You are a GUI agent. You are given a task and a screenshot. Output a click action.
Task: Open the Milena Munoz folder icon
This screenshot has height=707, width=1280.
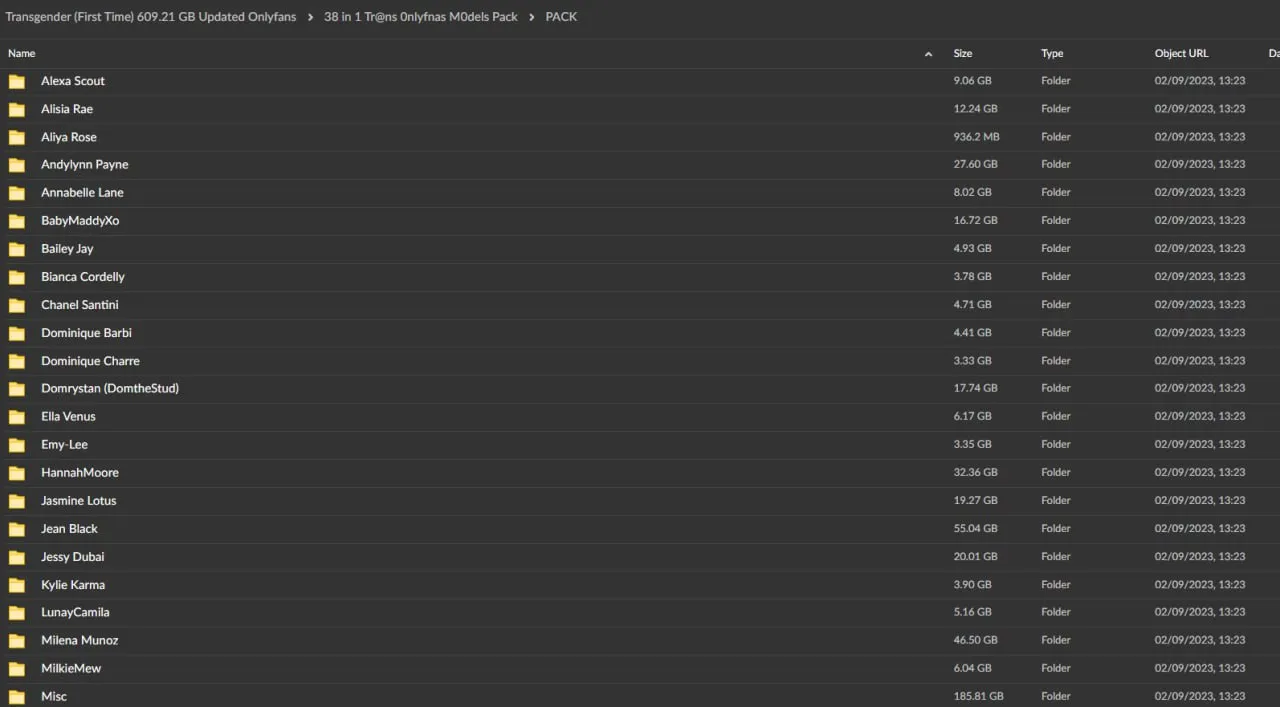click(16, 641)
